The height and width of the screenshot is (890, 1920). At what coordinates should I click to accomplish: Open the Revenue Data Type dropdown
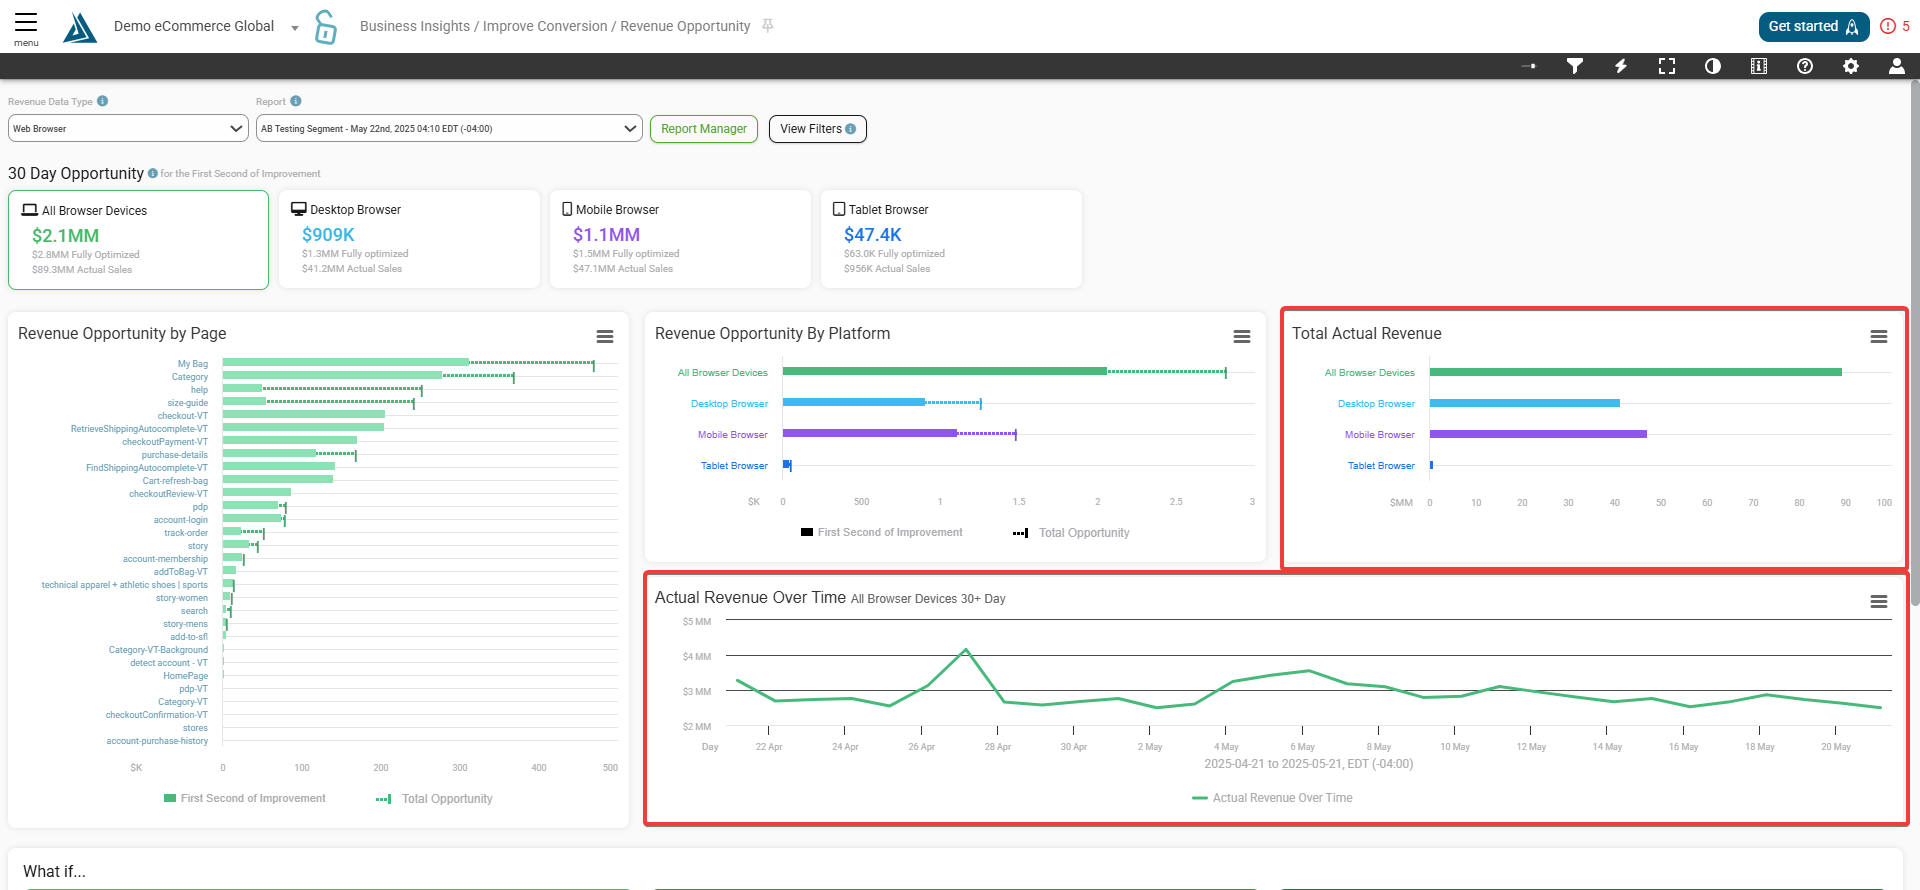tap(128, 128)
